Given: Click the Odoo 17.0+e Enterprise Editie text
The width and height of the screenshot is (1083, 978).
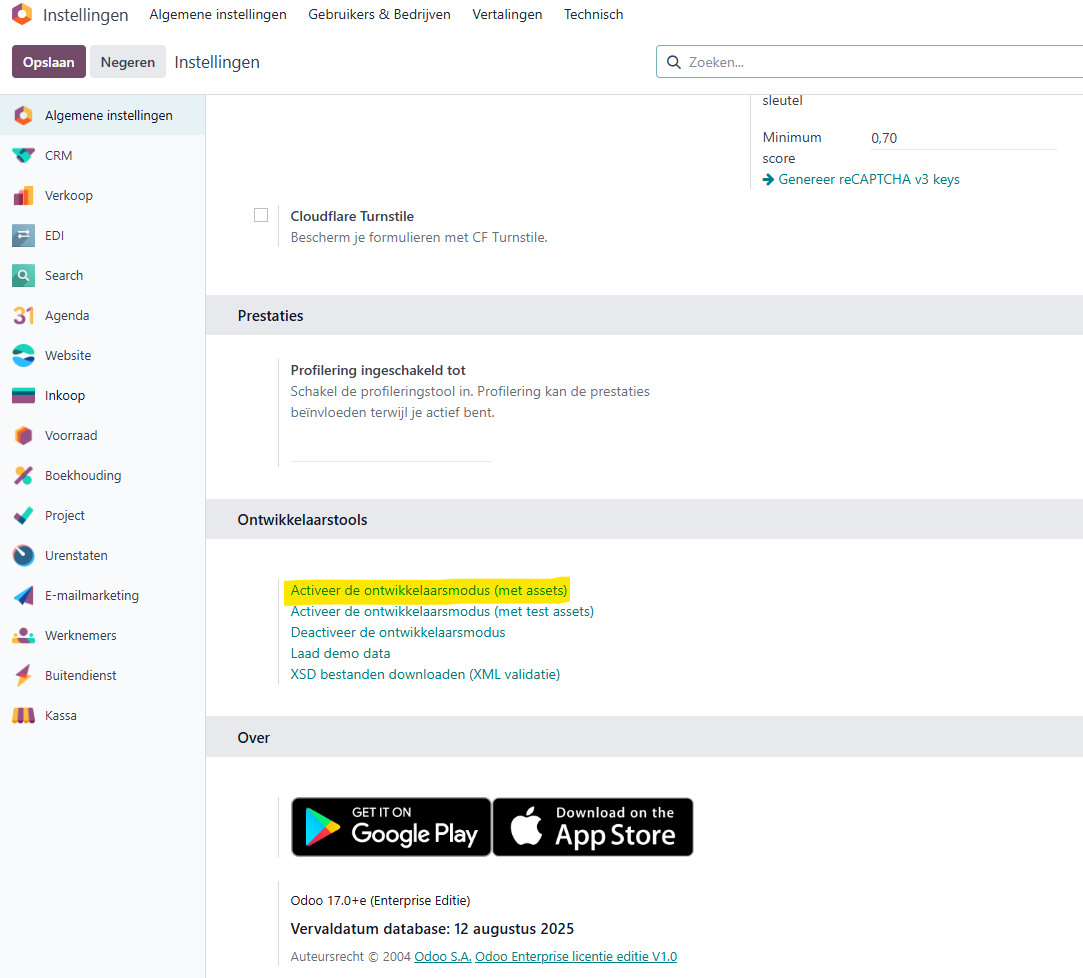Looking at the screenshot, I should [380, 901].
